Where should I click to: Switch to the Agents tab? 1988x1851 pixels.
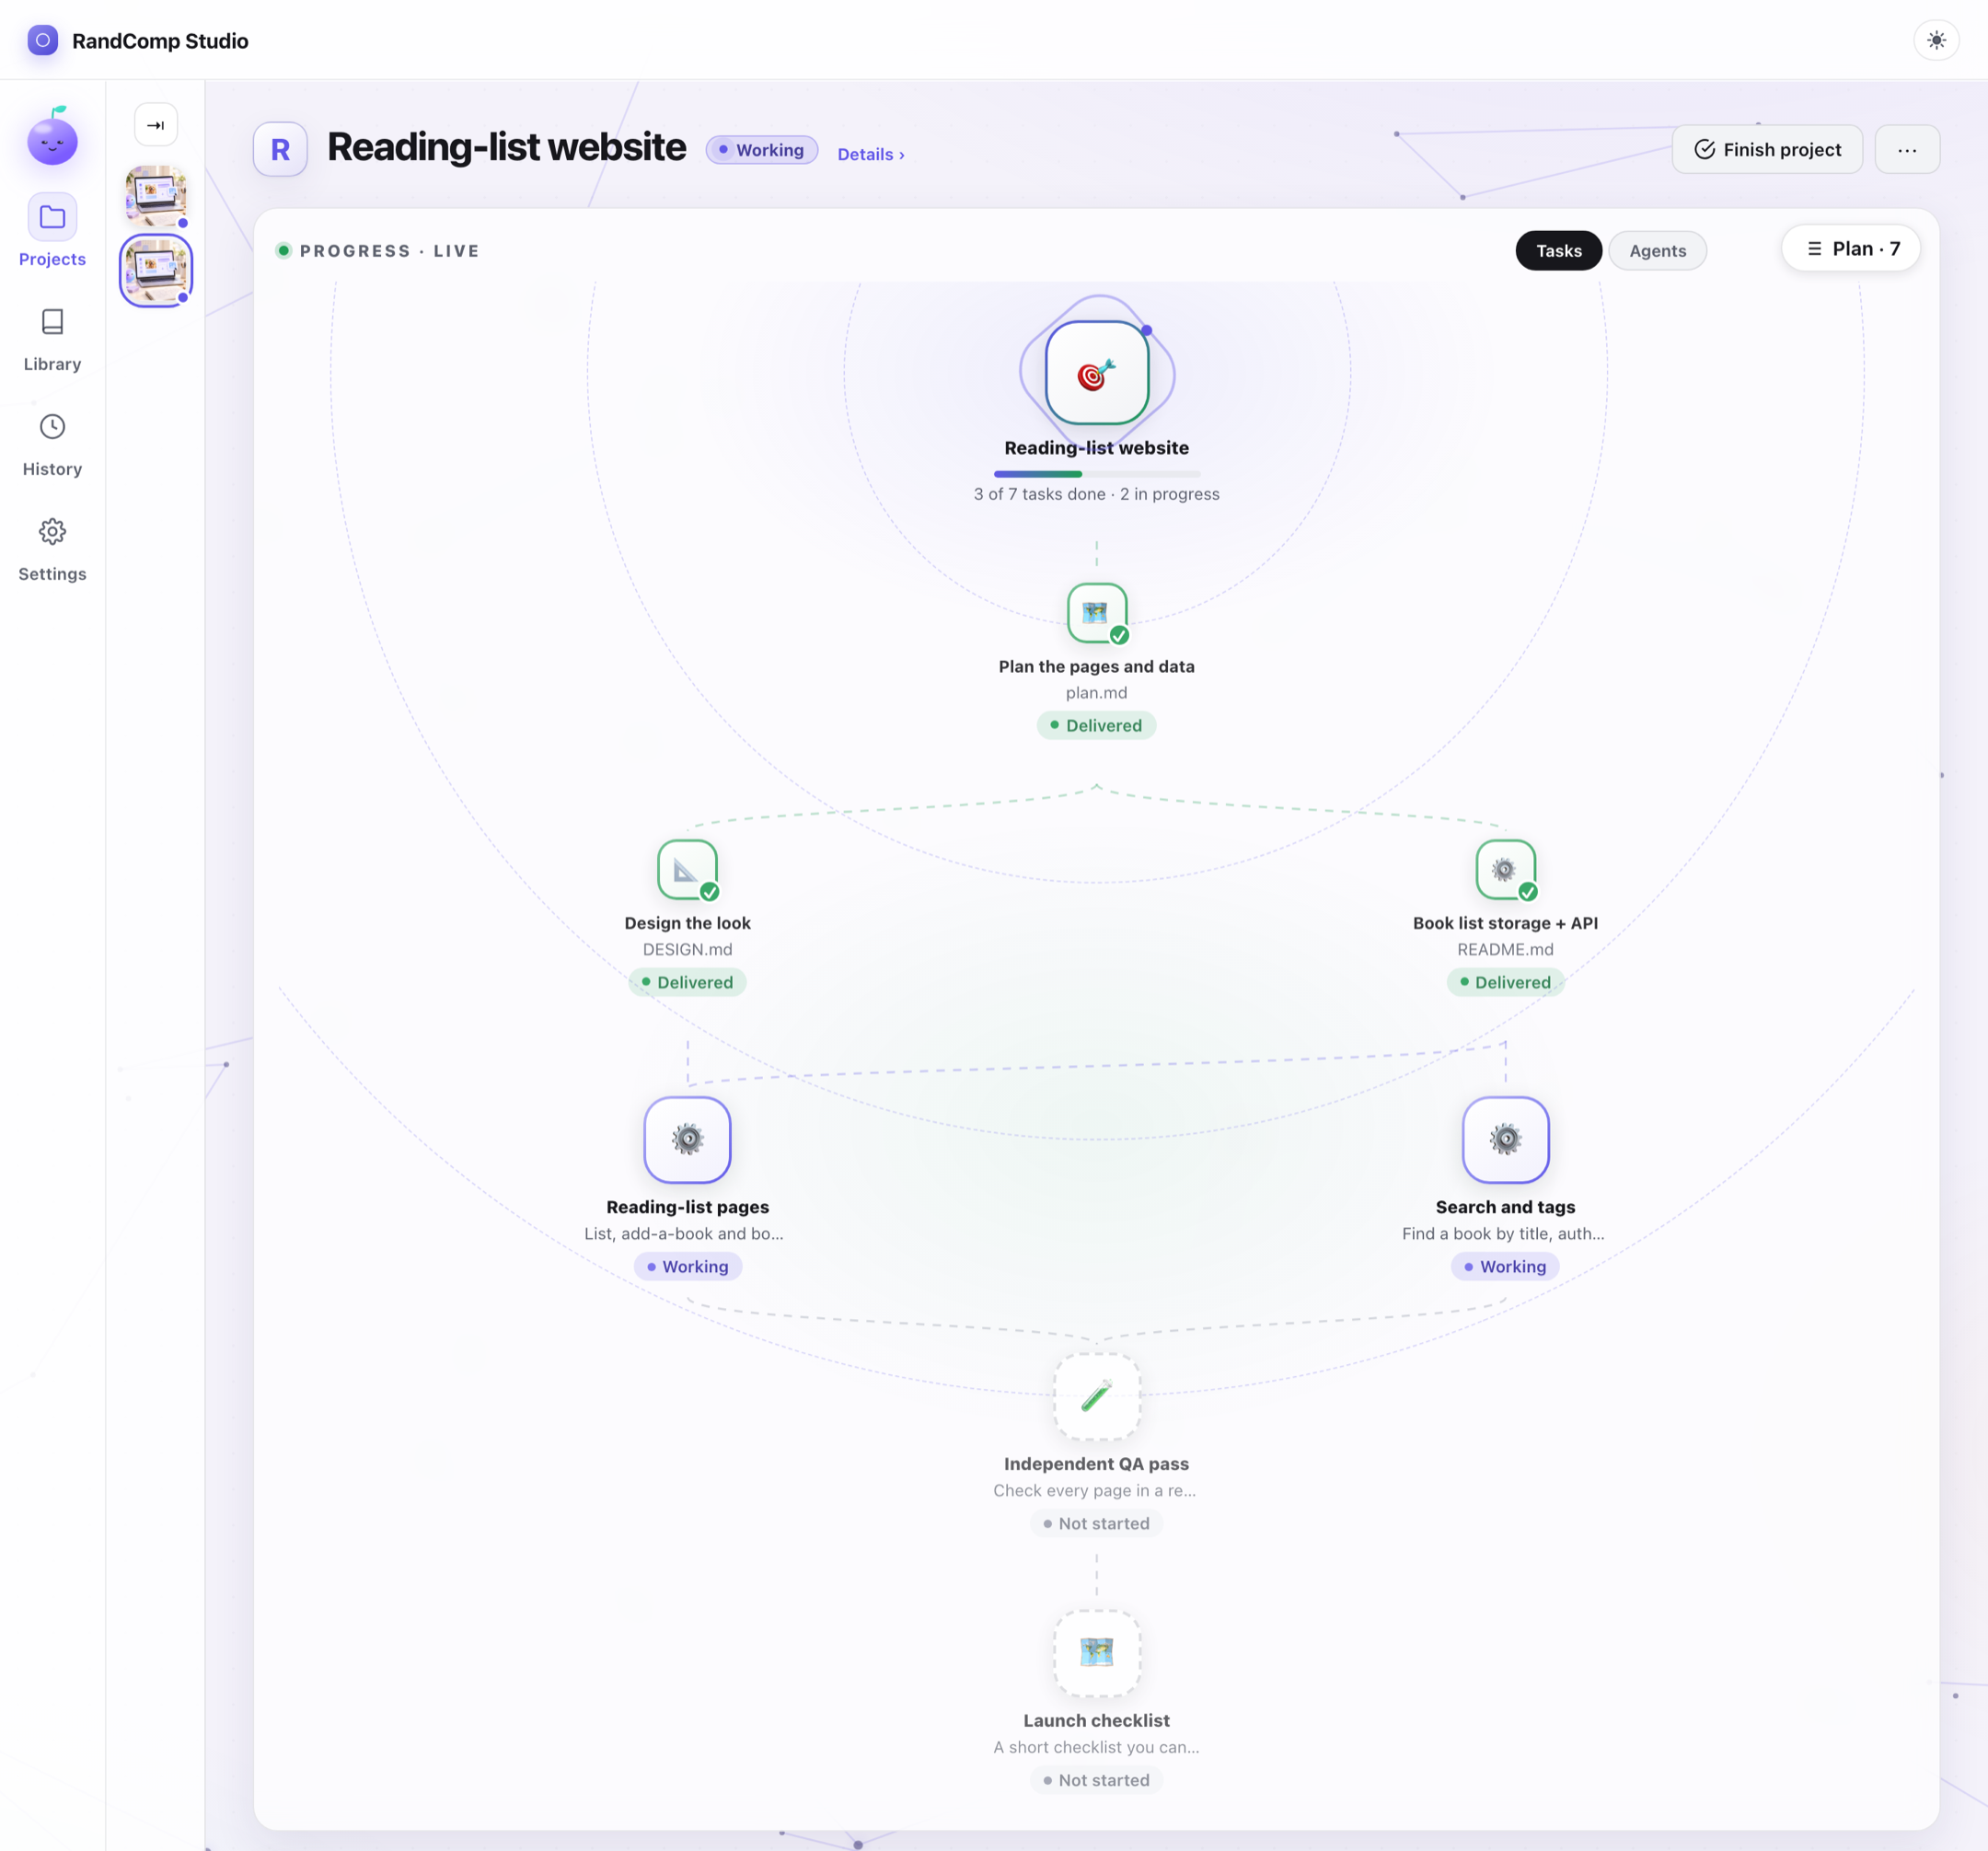[x=1657, y=251]
